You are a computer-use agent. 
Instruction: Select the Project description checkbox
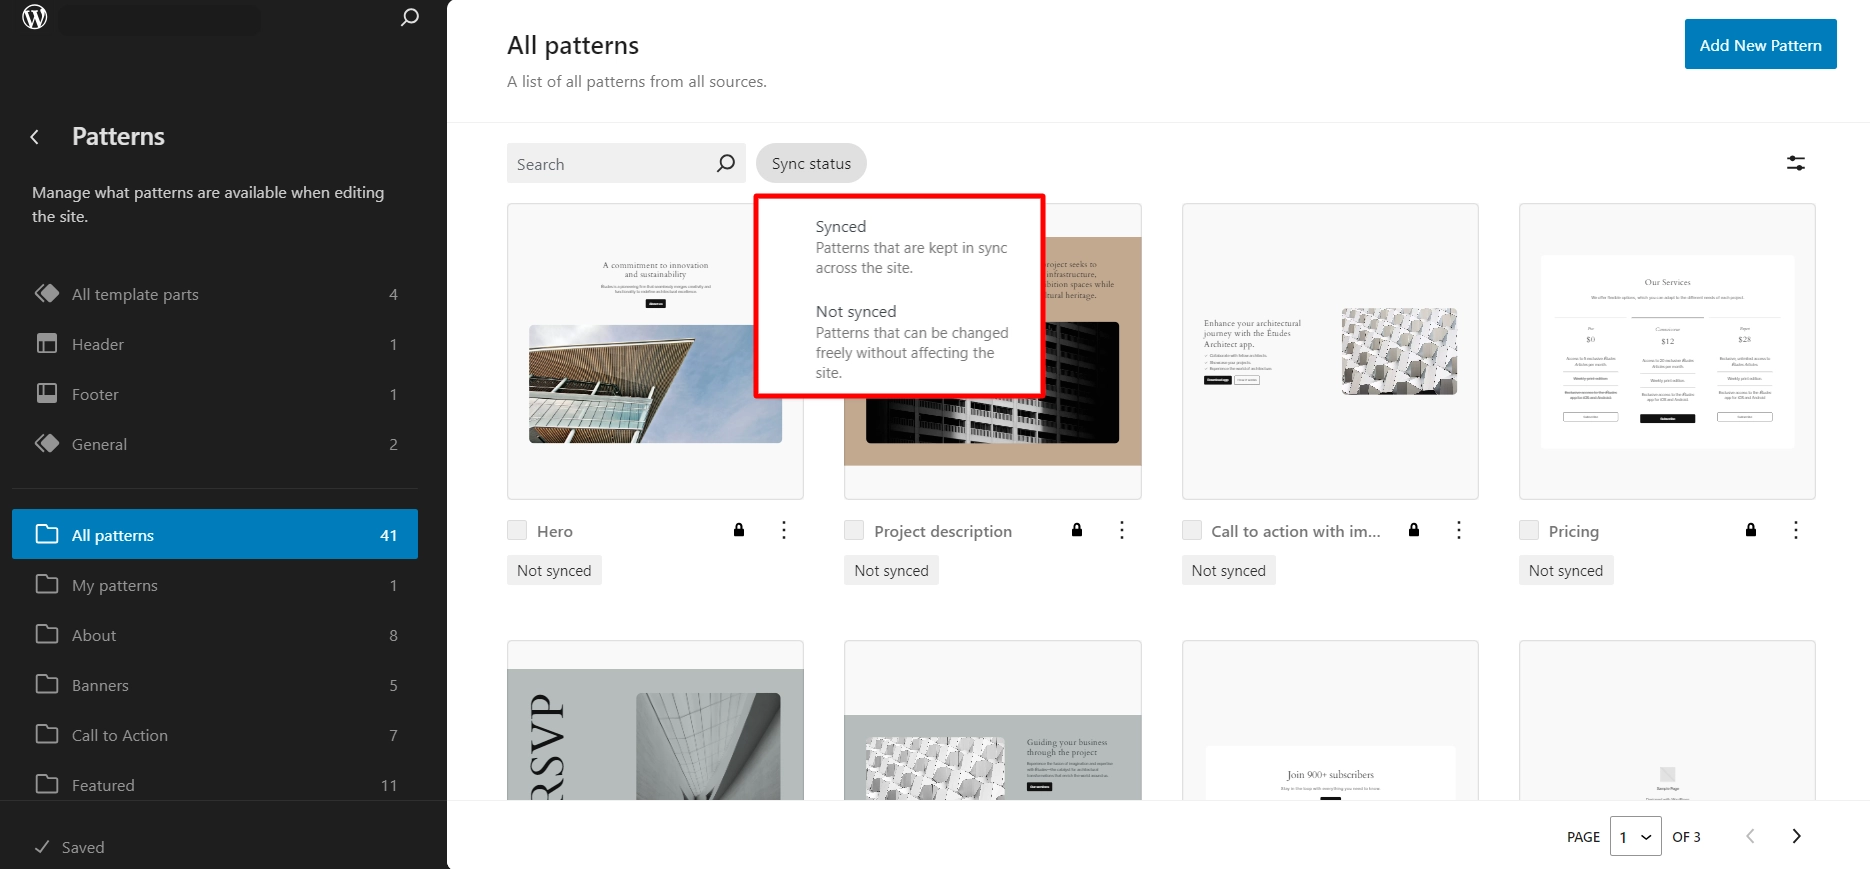coord(854,530)
